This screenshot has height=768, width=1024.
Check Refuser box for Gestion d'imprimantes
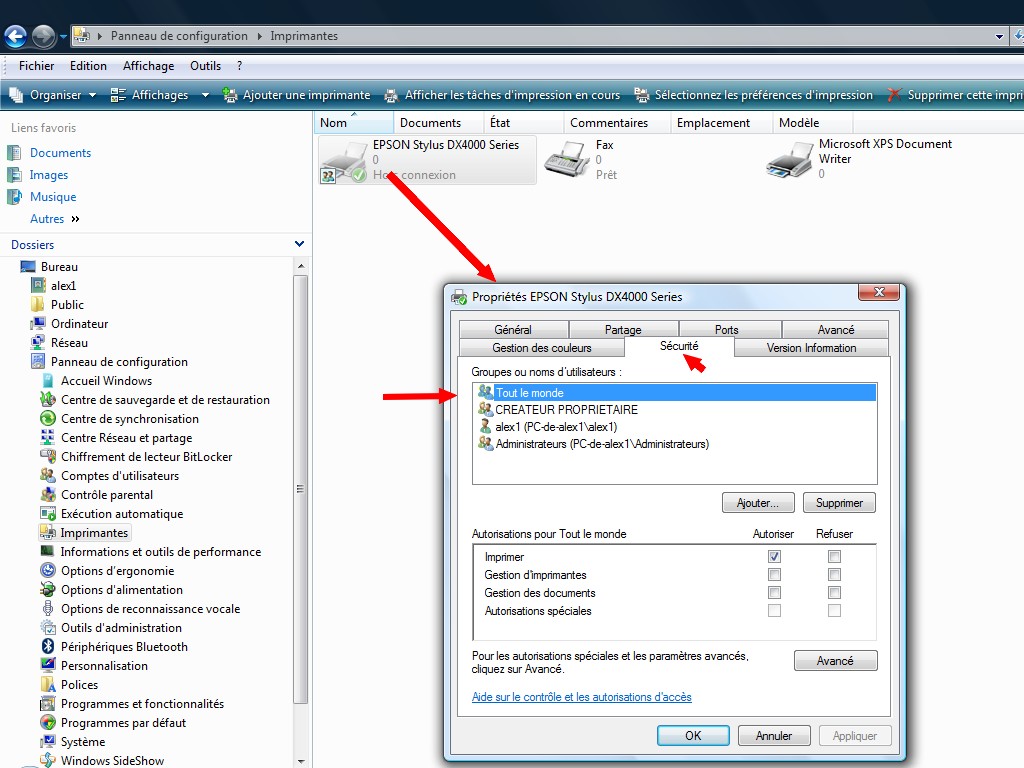(834, 575)
